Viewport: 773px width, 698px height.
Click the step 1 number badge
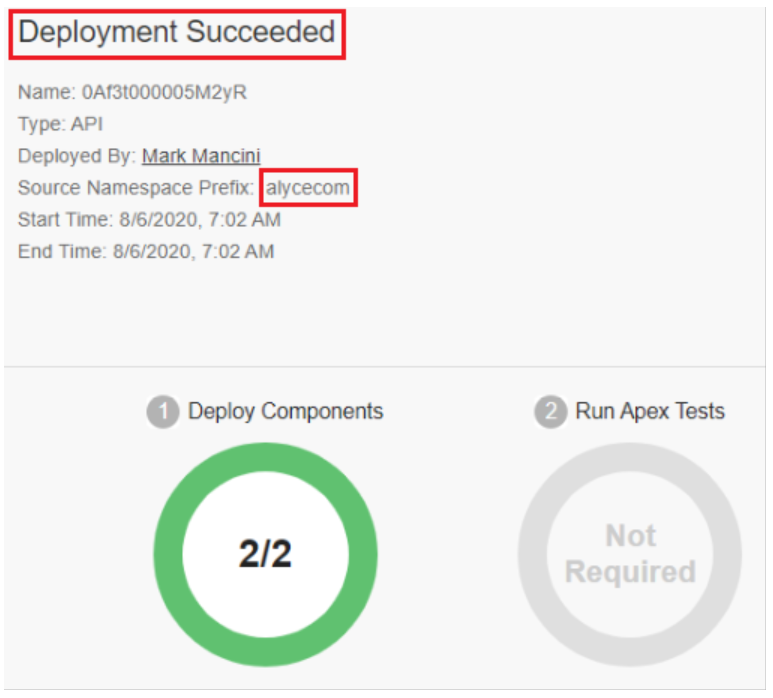point(164,412)
